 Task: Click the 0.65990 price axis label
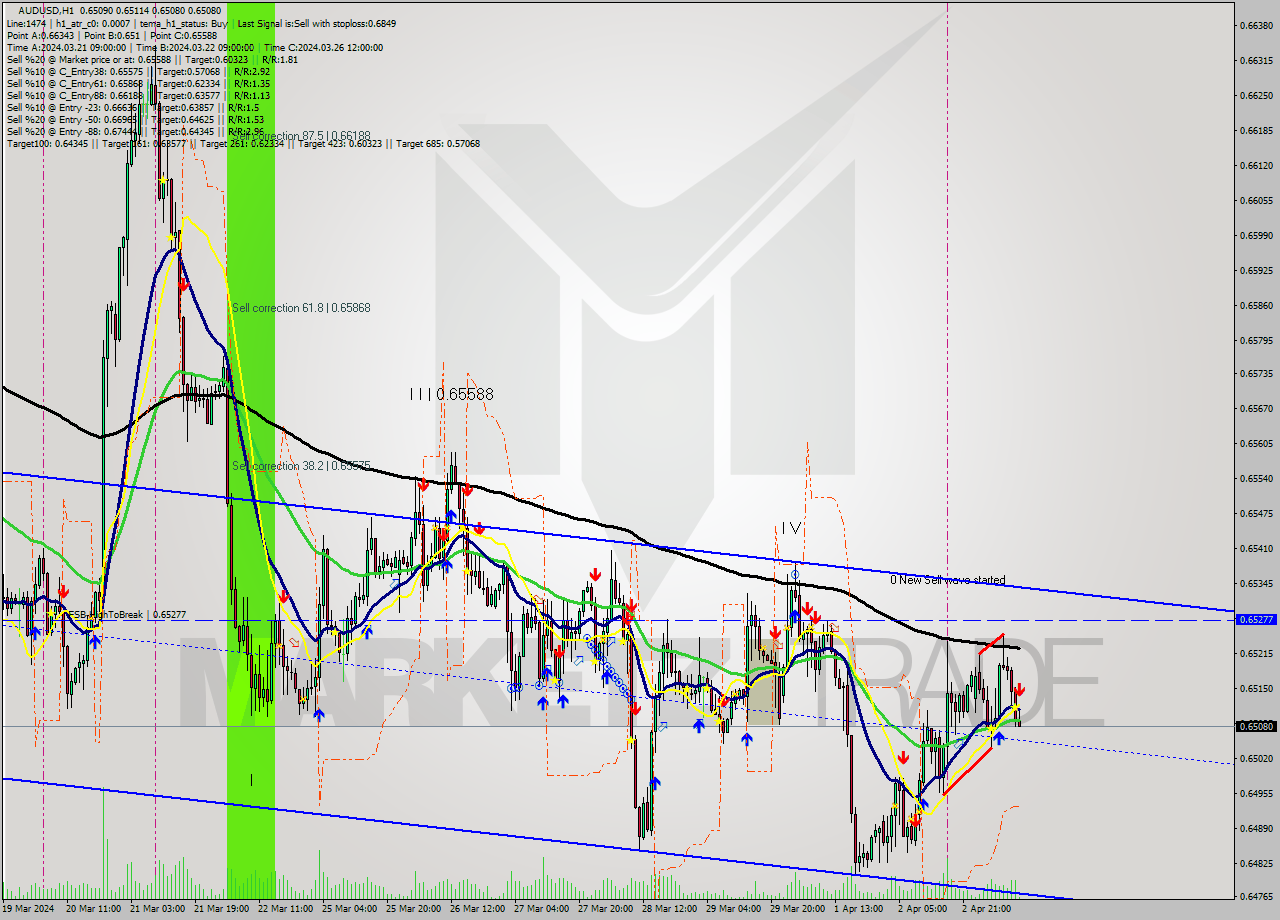[1256, 235]
